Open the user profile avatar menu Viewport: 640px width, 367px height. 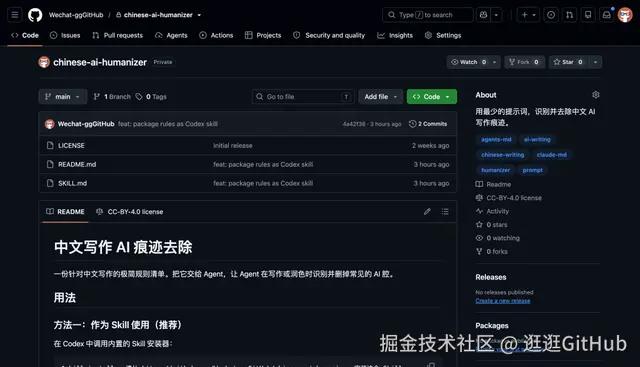625,15
